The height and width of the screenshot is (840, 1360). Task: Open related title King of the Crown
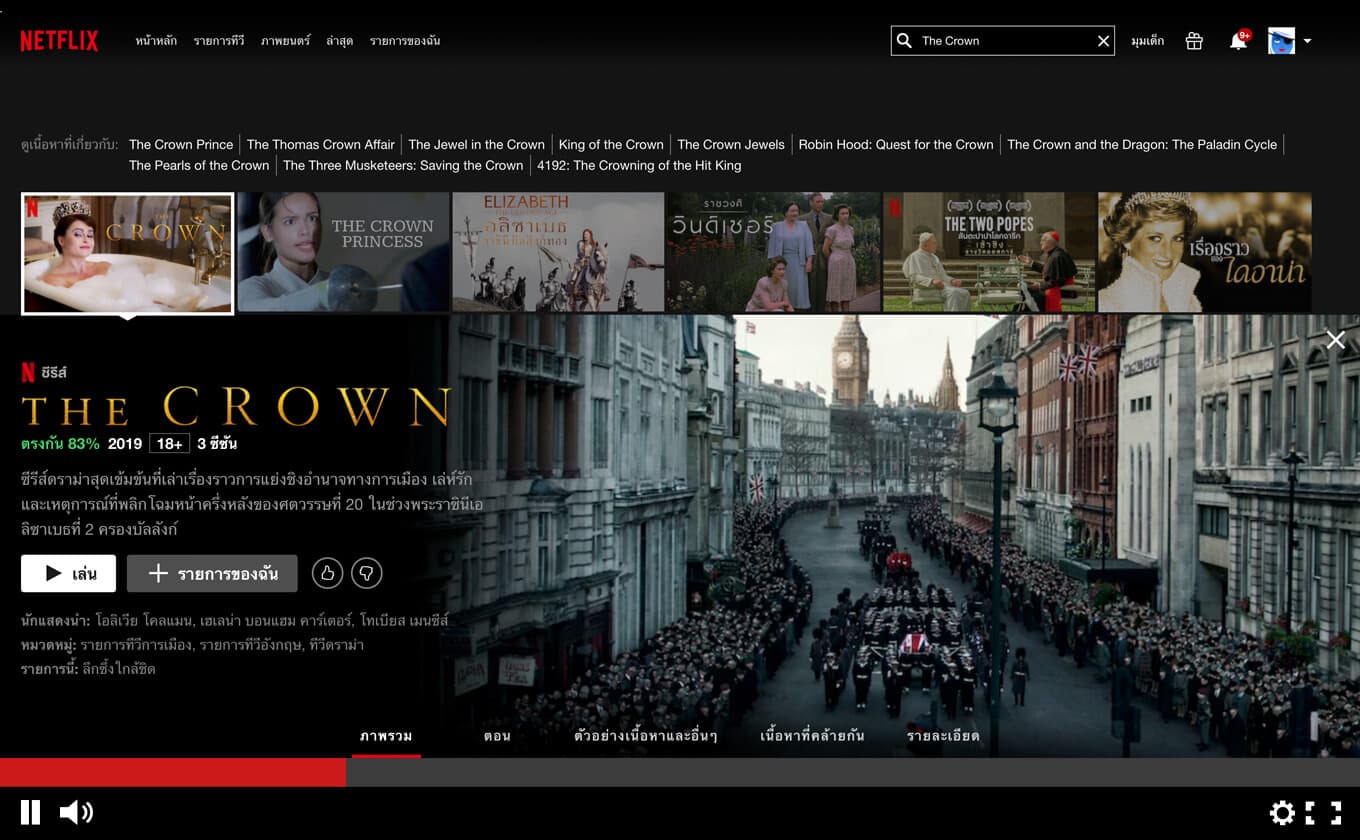[611, 144]
